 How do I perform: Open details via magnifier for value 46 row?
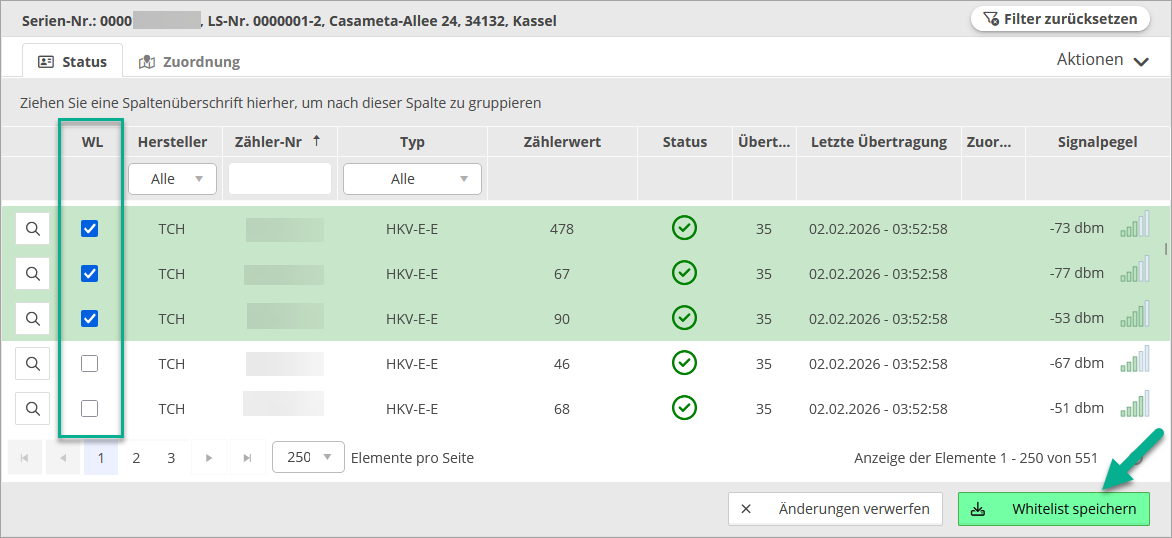click(x=33, y=364)
